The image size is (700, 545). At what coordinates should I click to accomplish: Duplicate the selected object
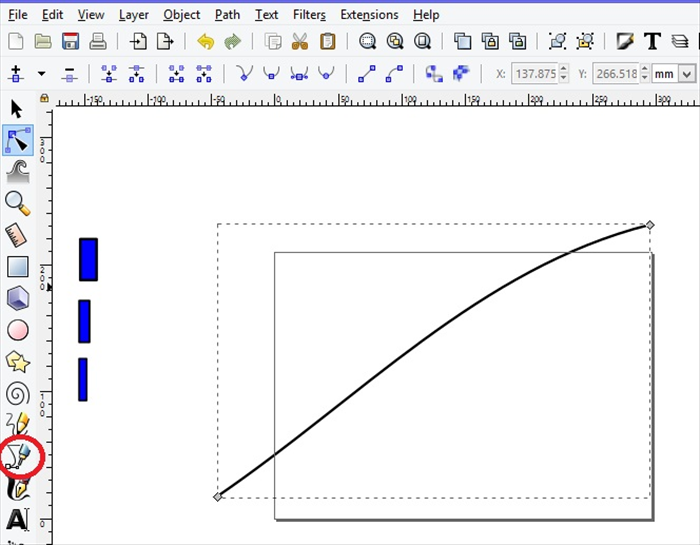coord(462,42)
